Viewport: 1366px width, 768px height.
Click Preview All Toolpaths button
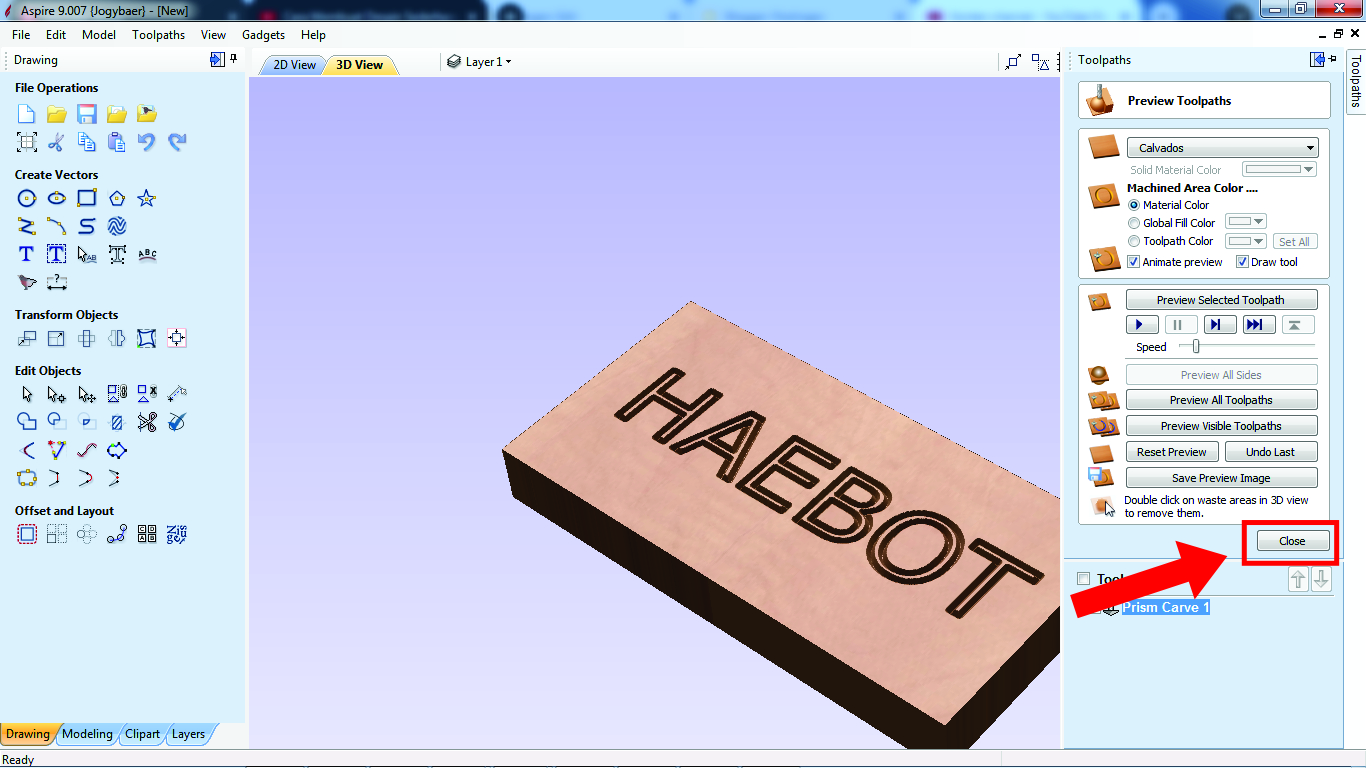point(1221,400)
